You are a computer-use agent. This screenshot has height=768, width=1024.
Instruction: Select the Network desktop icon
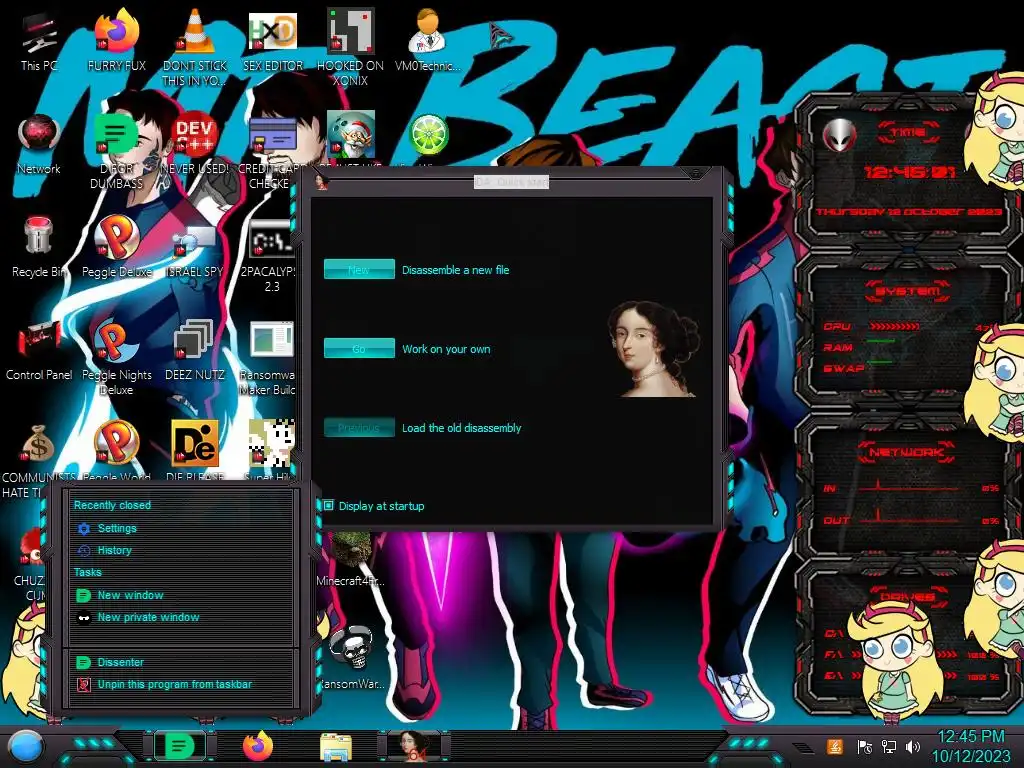point(39,144)
